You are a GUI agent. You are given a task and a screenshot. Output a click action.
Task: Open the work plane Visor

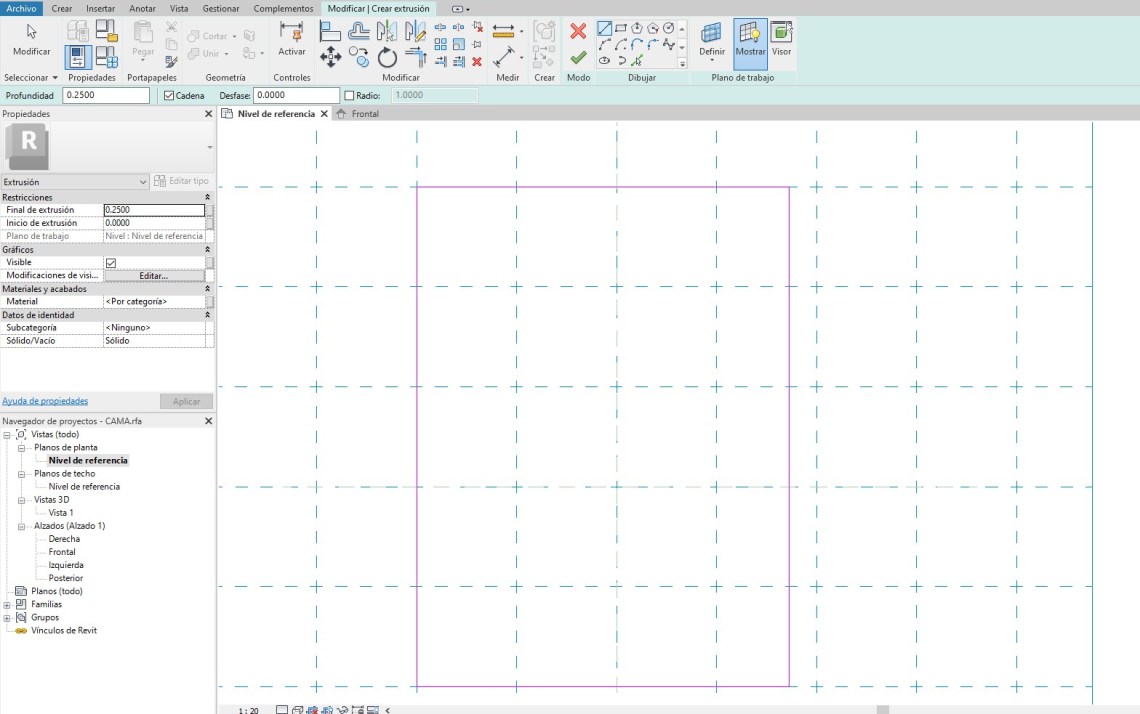(781, 41)
